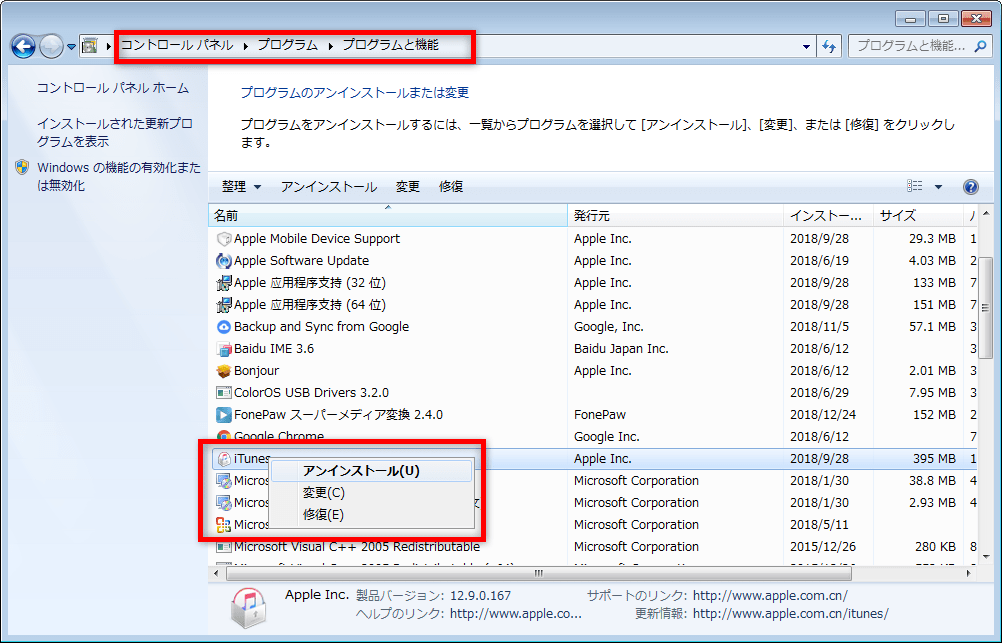Click Apple 应用程序支持 (32 位) icon
Image resolution: width=1002 pixels, height=643 pixels.
[224, 283]
